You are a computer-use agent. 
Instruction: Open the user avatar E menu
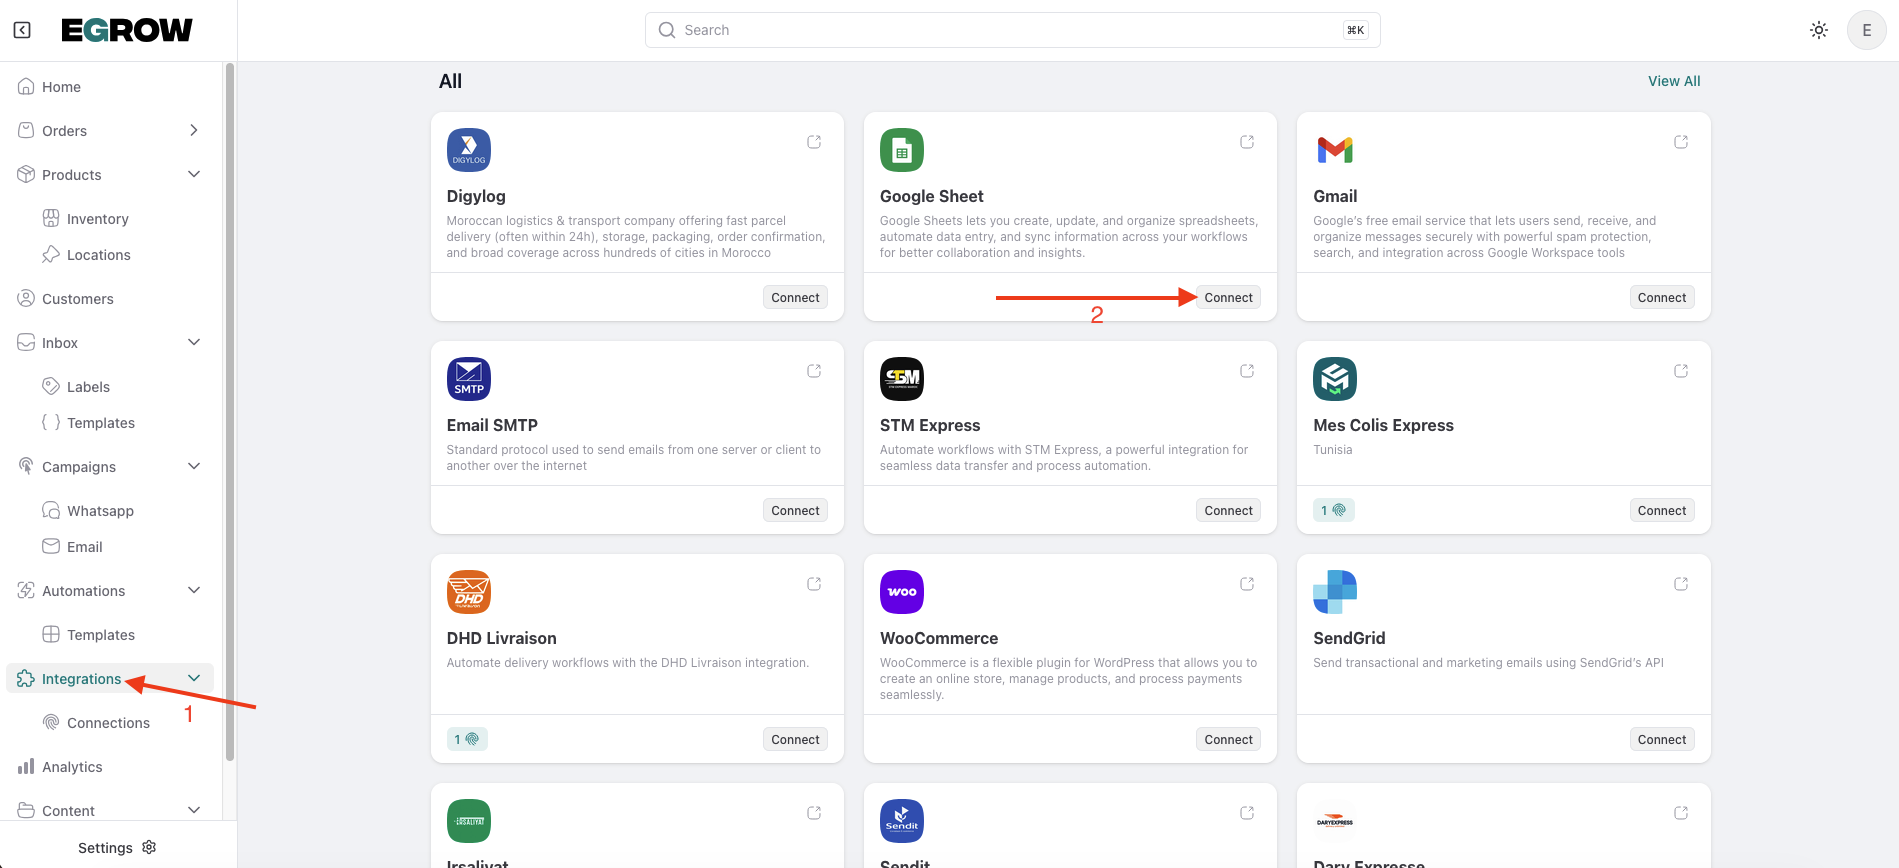[x=1866, y=30]
